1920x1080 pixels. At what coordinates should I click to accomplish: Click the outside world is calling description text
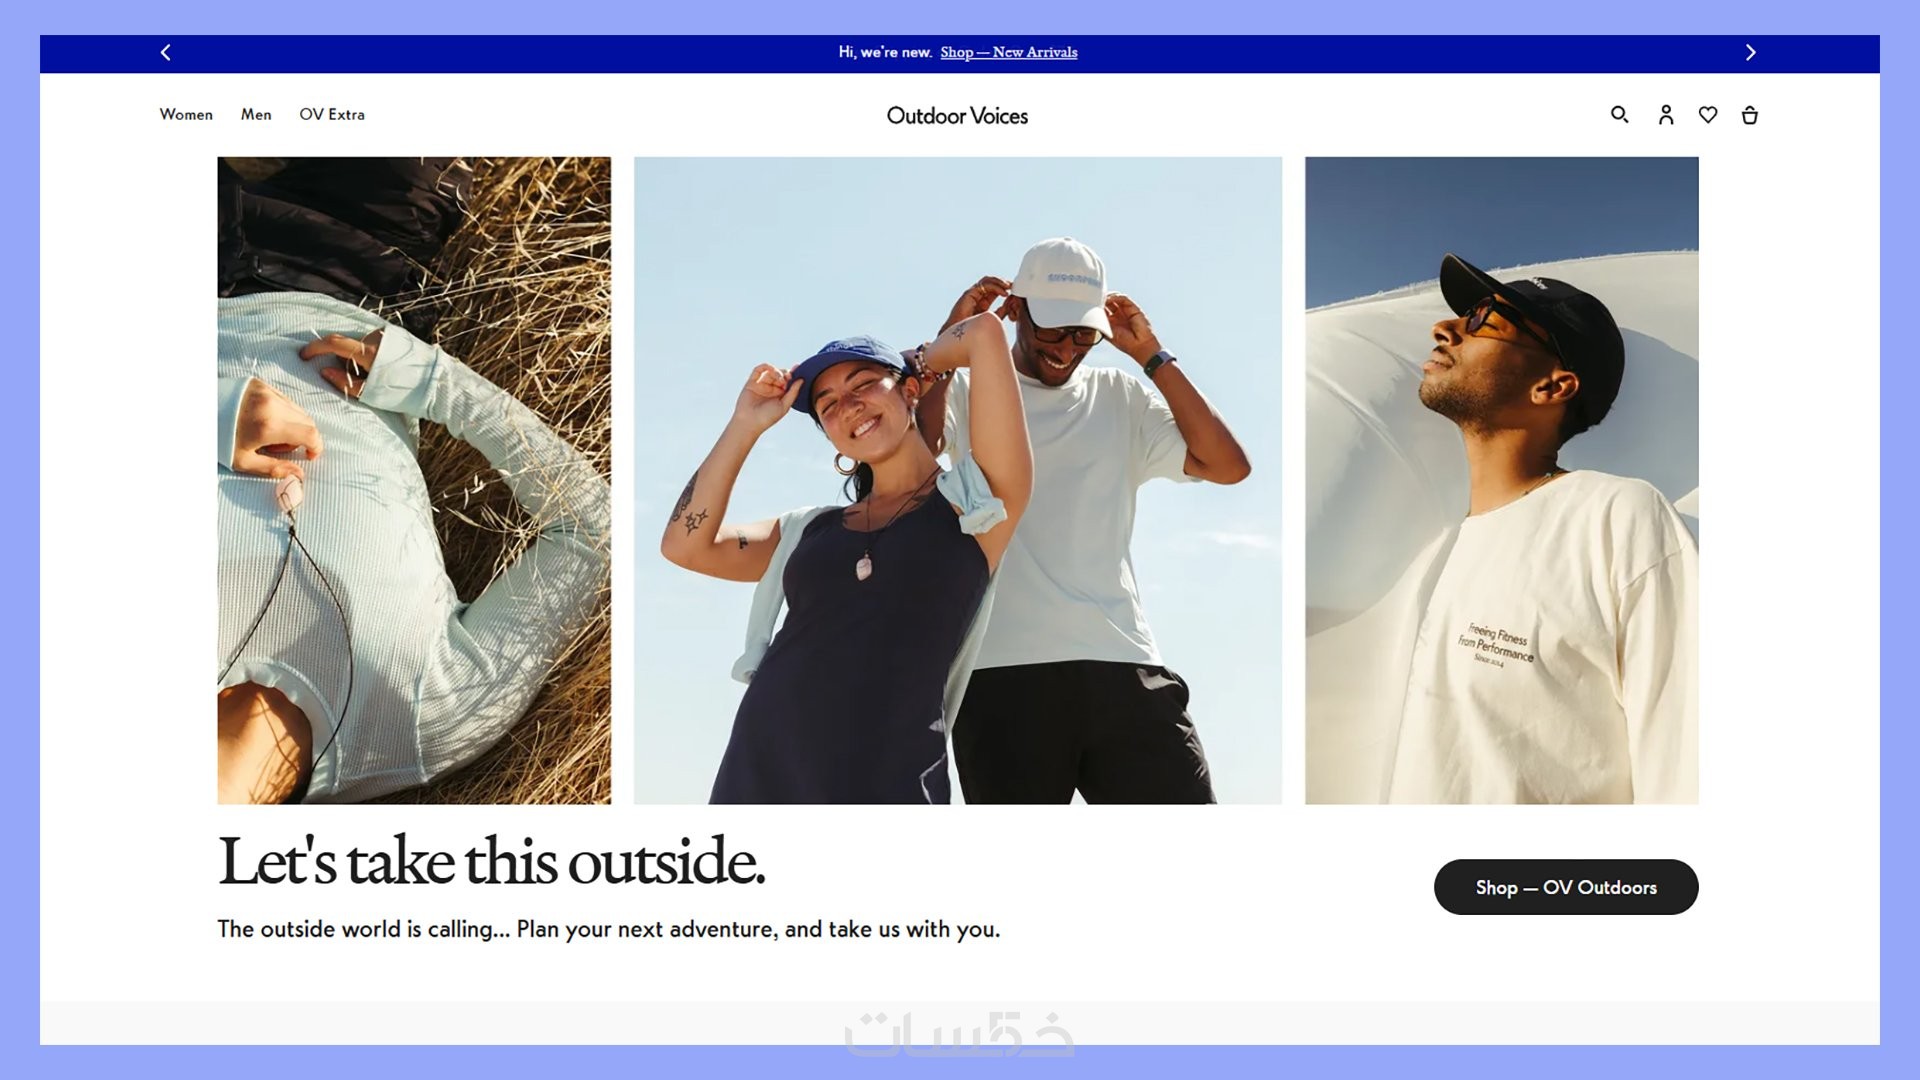(x=608, y=929)
